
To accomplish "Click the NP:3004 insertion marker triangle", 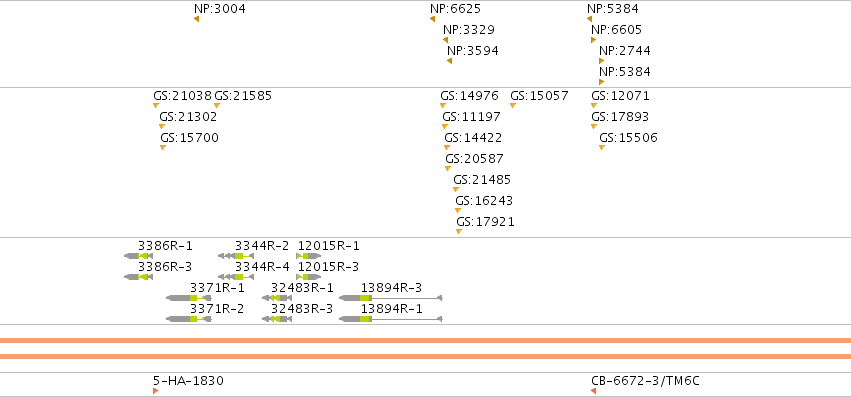I will point(196,19).
